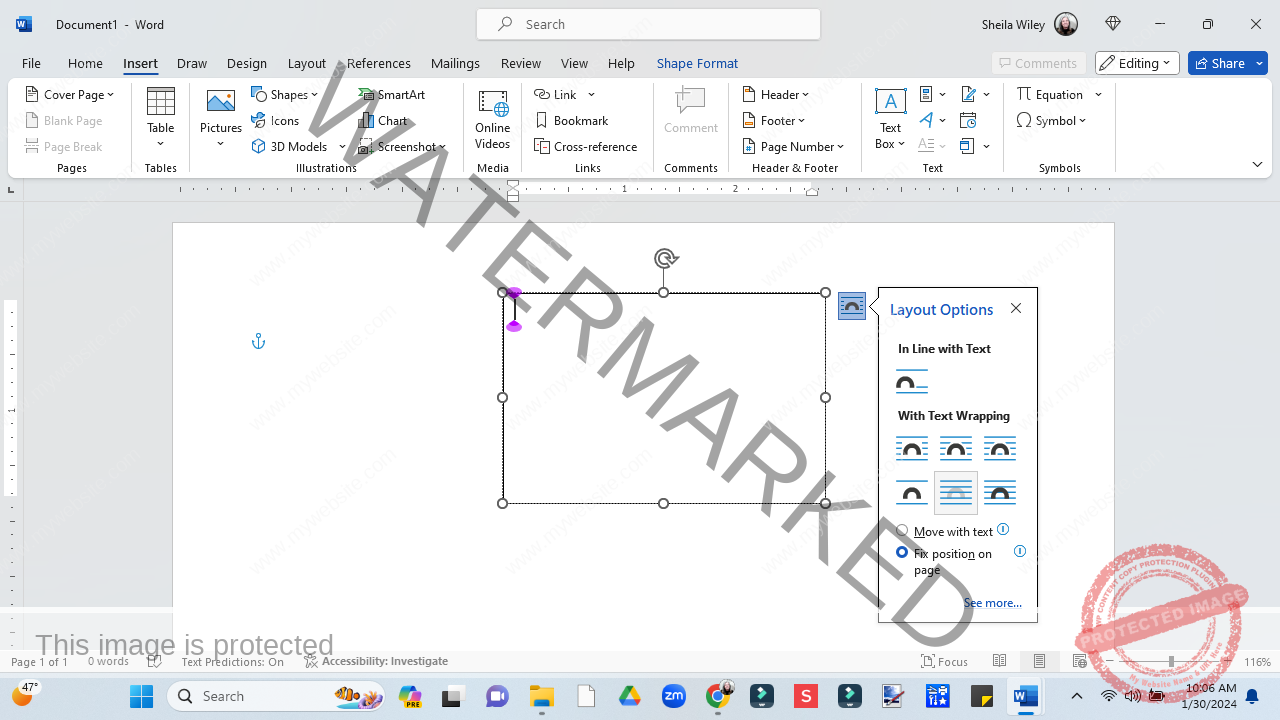Viewport: 1280px width, 720px height.
Task: Choose Tight text wrapping option
Action: click(x=956, y=448)
